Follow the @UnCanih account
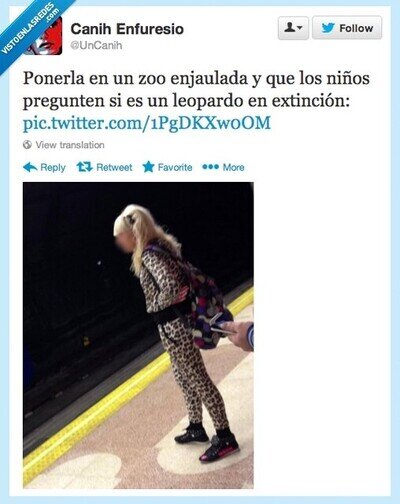 pos(347,28)
